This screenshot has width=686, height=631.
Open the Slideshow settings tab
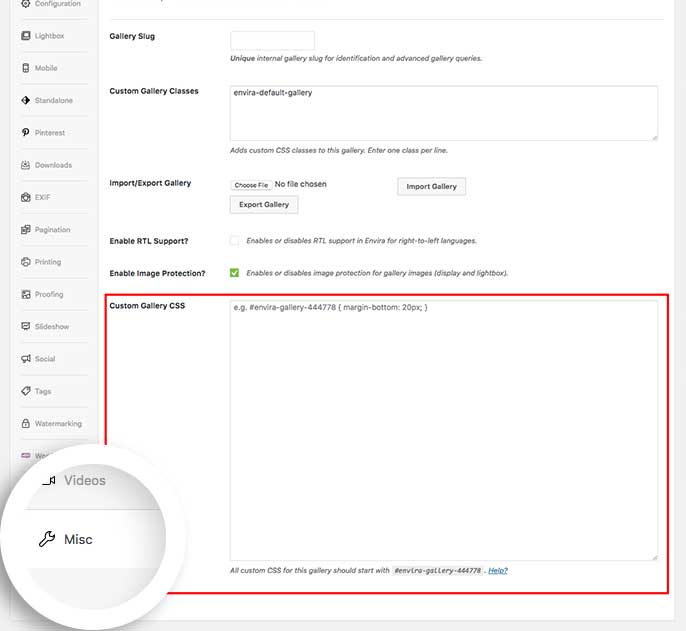[51, 327]
